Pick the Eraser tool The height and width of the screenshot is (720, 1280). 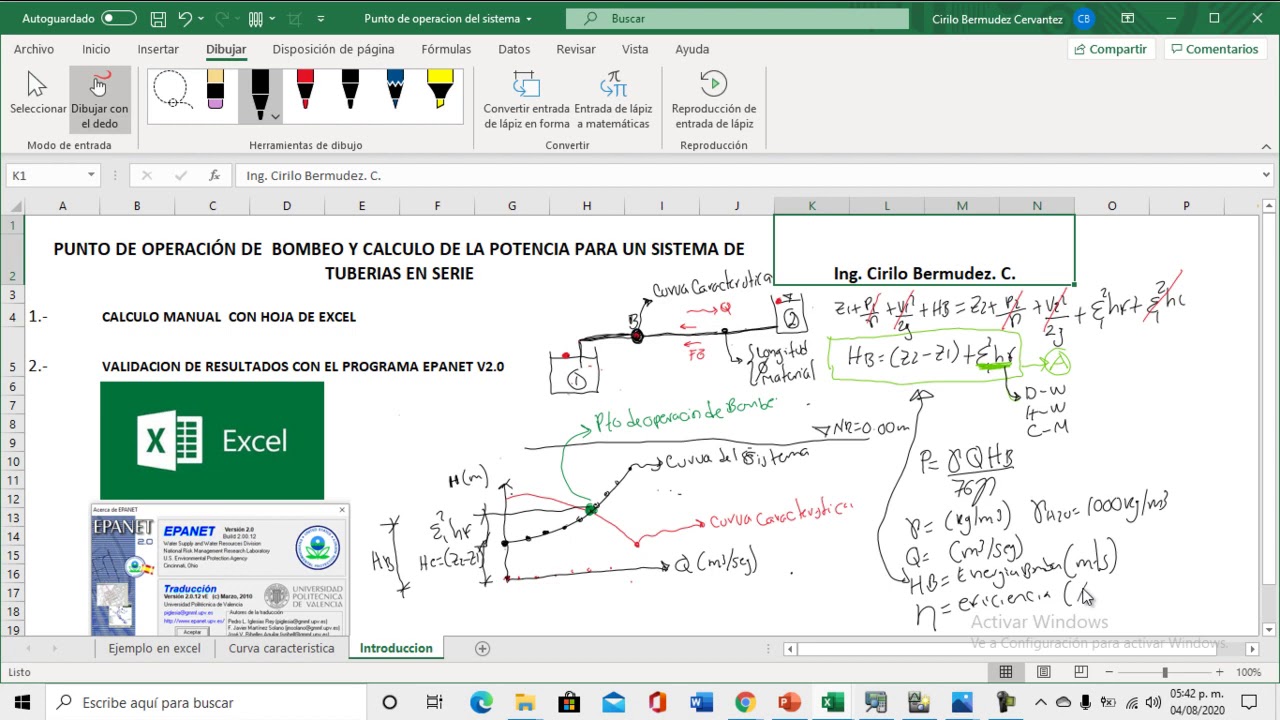point(215,90)
